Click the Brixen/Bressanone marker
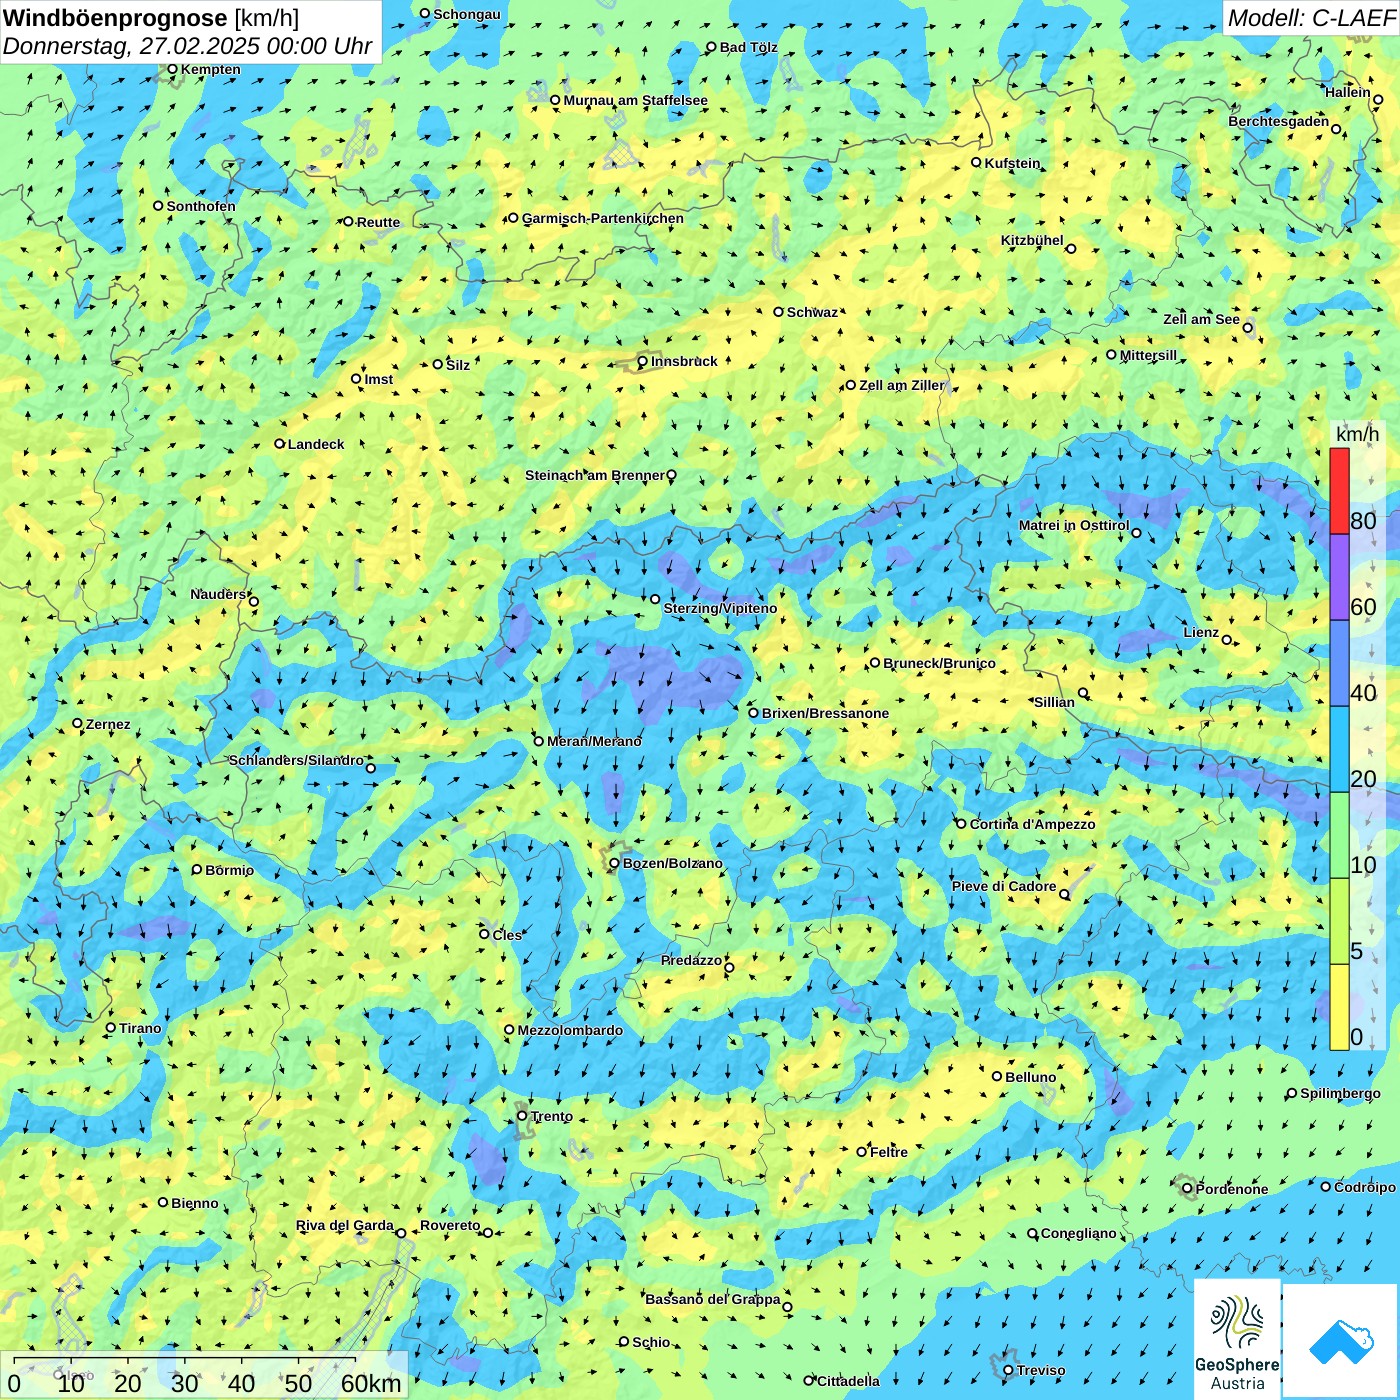The width and height of the screenshot is (1400, 1400). coord(754,713)
